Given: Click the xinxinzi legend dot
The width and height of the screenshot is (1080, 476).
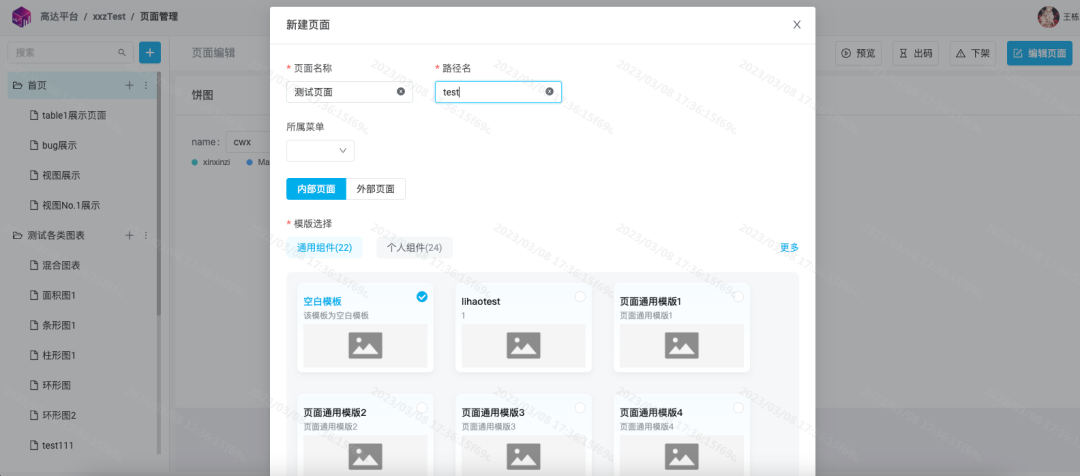Looking at the screenshot, I should click(x=195, y=162).
